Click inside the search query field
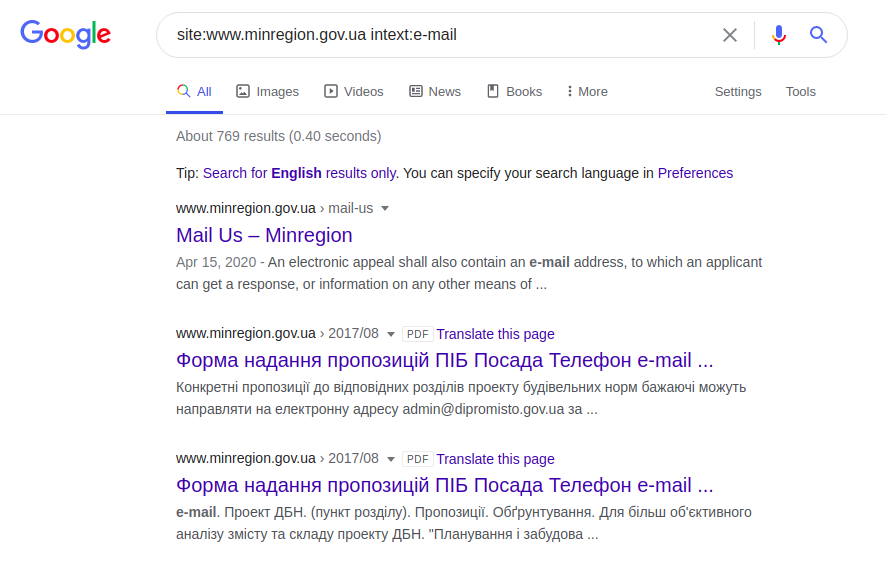Screen dimensions: 886x568 [440, 35]
